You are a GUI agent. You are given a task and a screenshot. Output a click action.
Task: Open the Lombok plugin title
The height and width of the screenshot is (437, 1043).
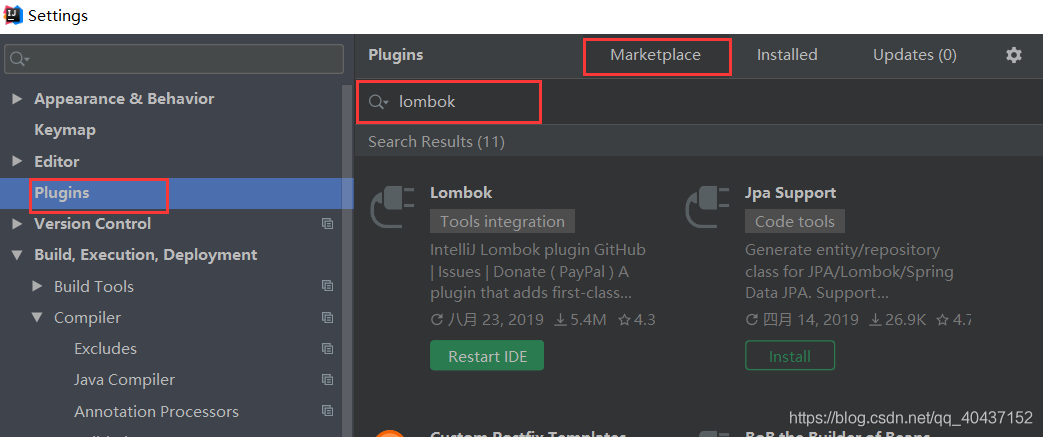click(461, 193)
